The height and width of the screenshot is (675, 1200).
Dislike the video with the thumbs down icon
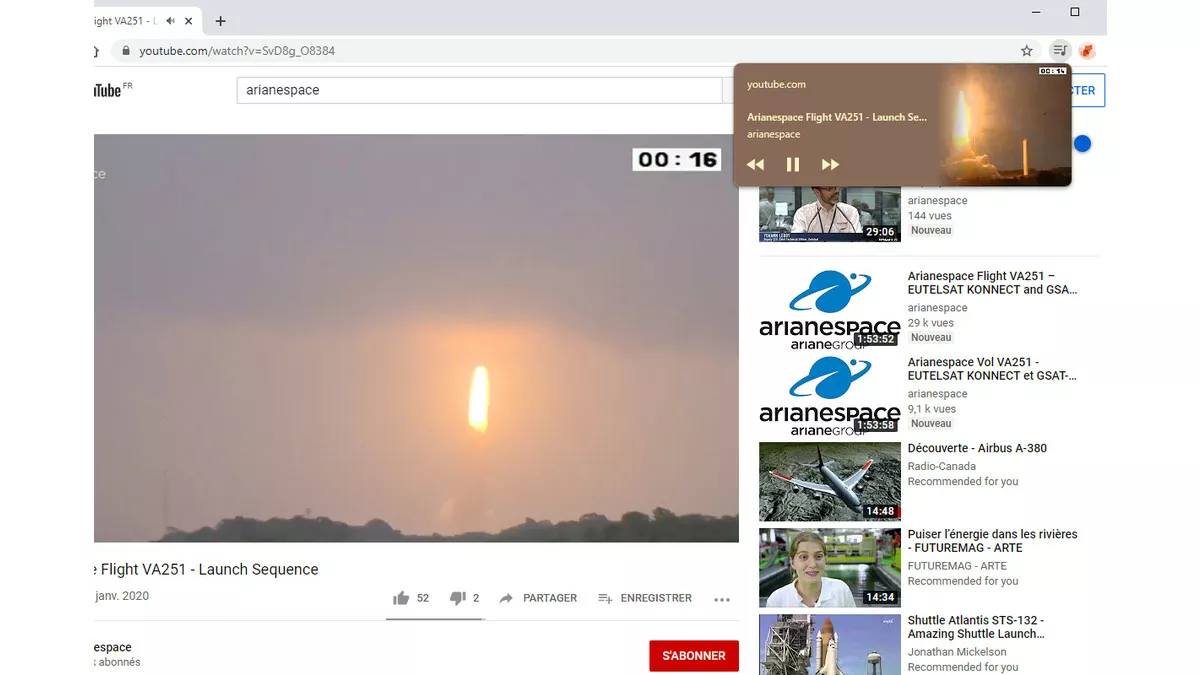(456, 597)
